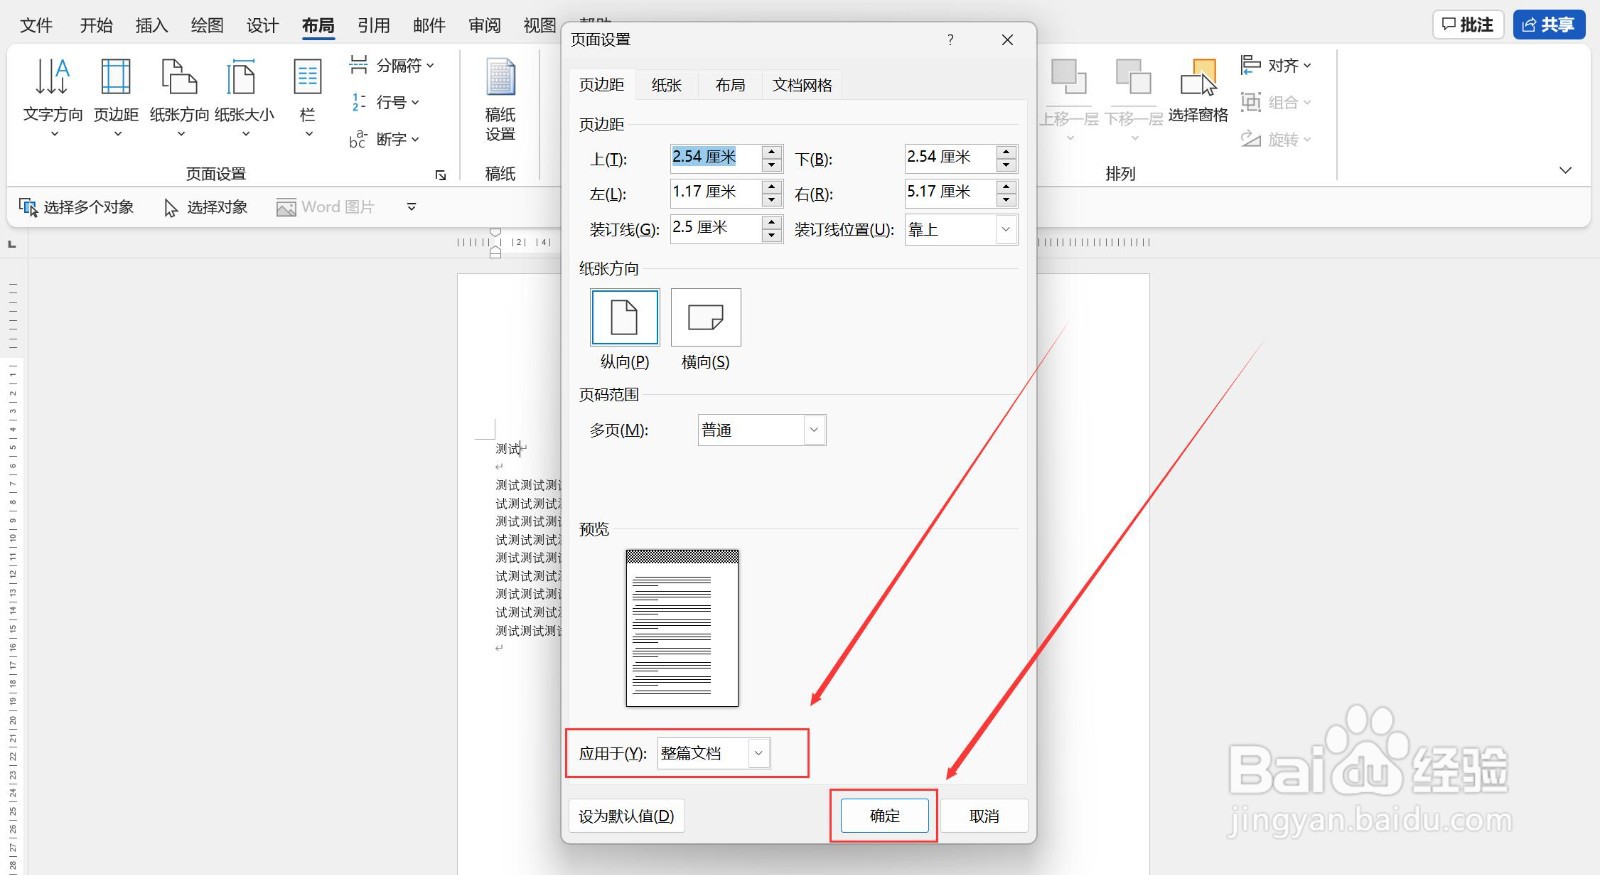Screen dimensions: 1600x875
Task: Click the 上(T) top margin field
Action: point(716,157)
